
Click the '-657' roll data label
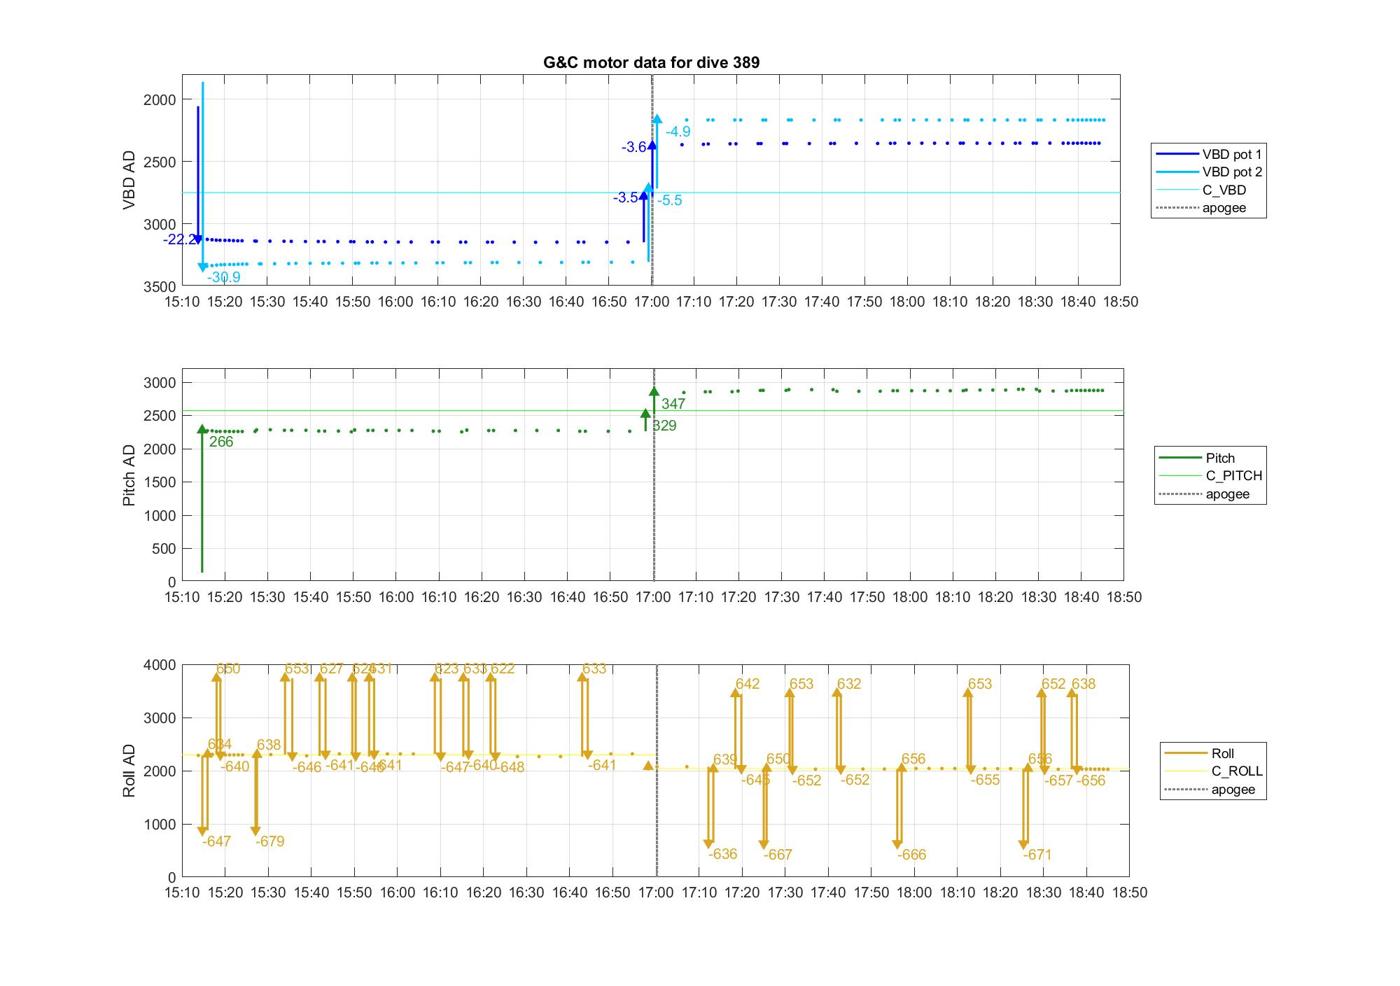click(x=1059, y=781)
